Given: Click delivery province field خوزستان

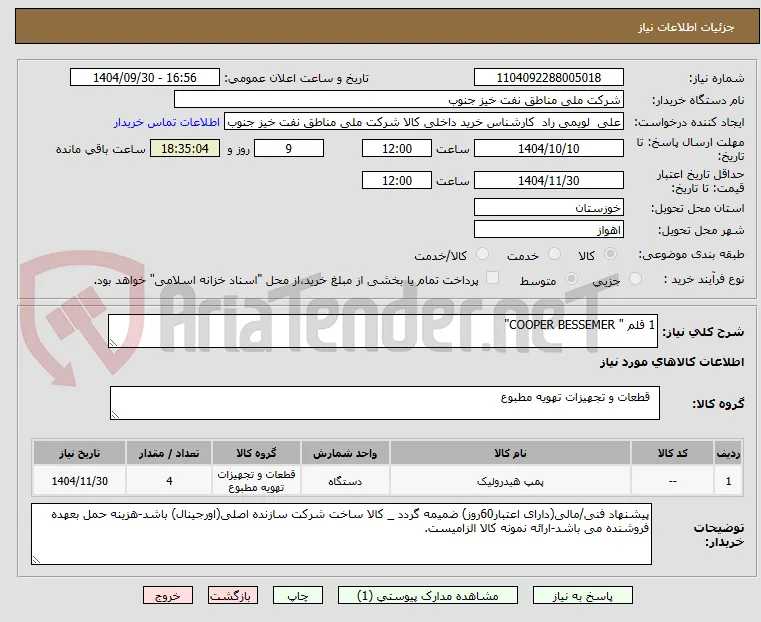Looking at the screenshot, I should (x=548, y=208).
